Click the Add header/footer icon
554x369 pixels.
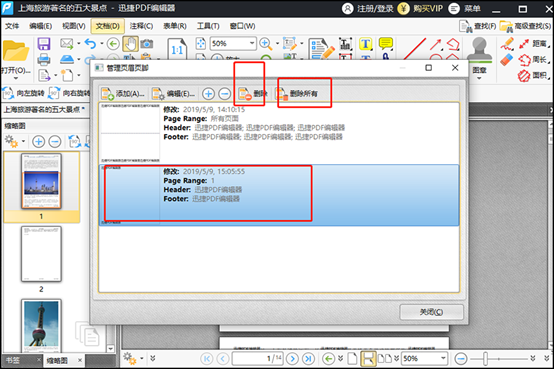107,94
